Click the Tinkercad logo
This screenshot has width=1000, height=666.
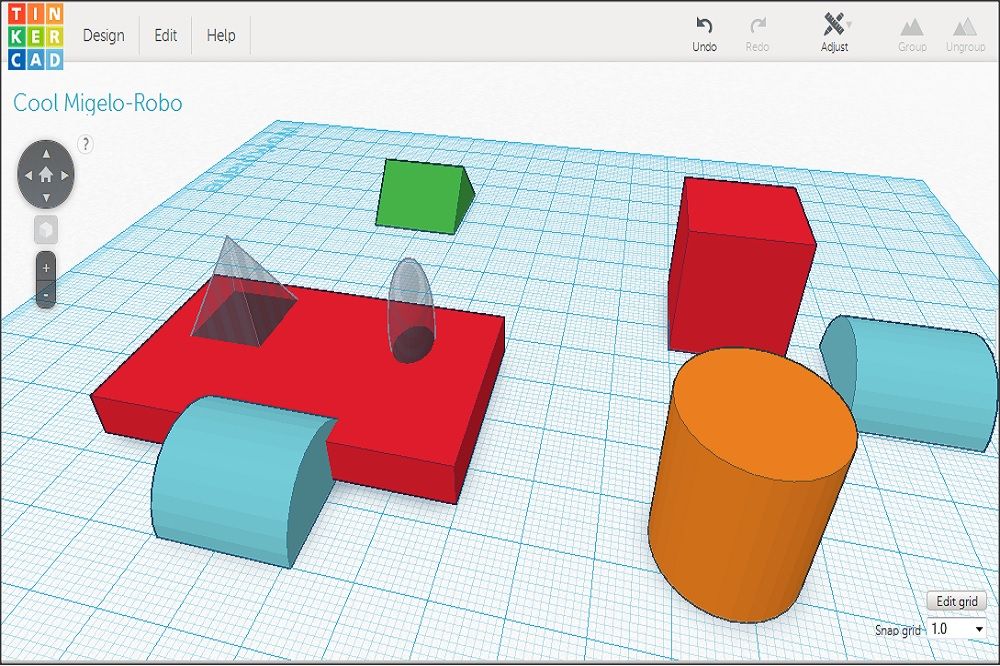tap(36, 36)
